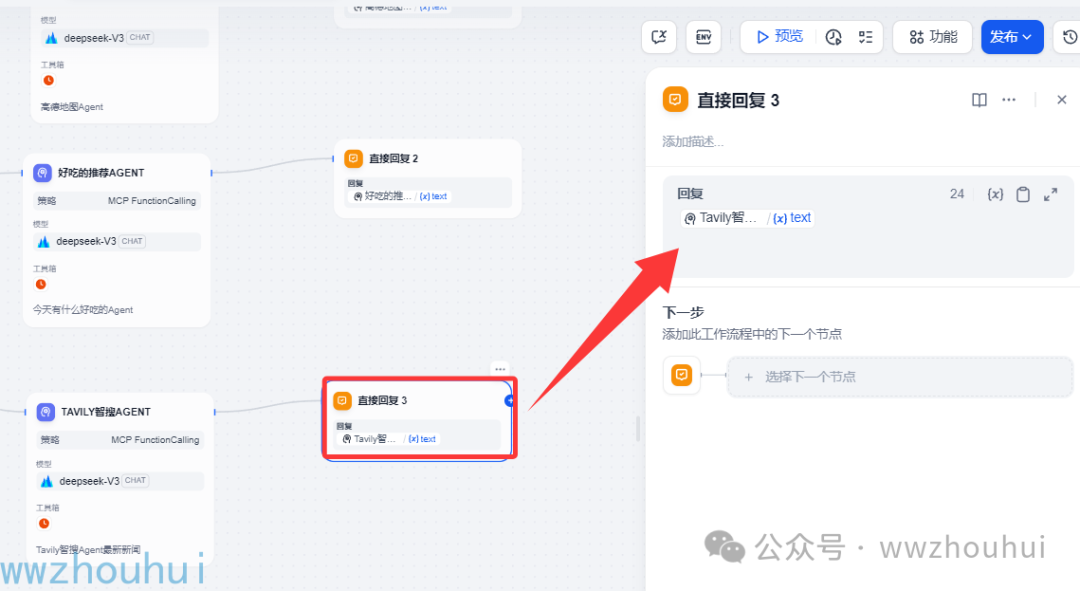Click MCP FunctionCalling strategy in 好吃的推荐AGENT
The width and height of the screenshot is (1080, 591).
point(117,201)
